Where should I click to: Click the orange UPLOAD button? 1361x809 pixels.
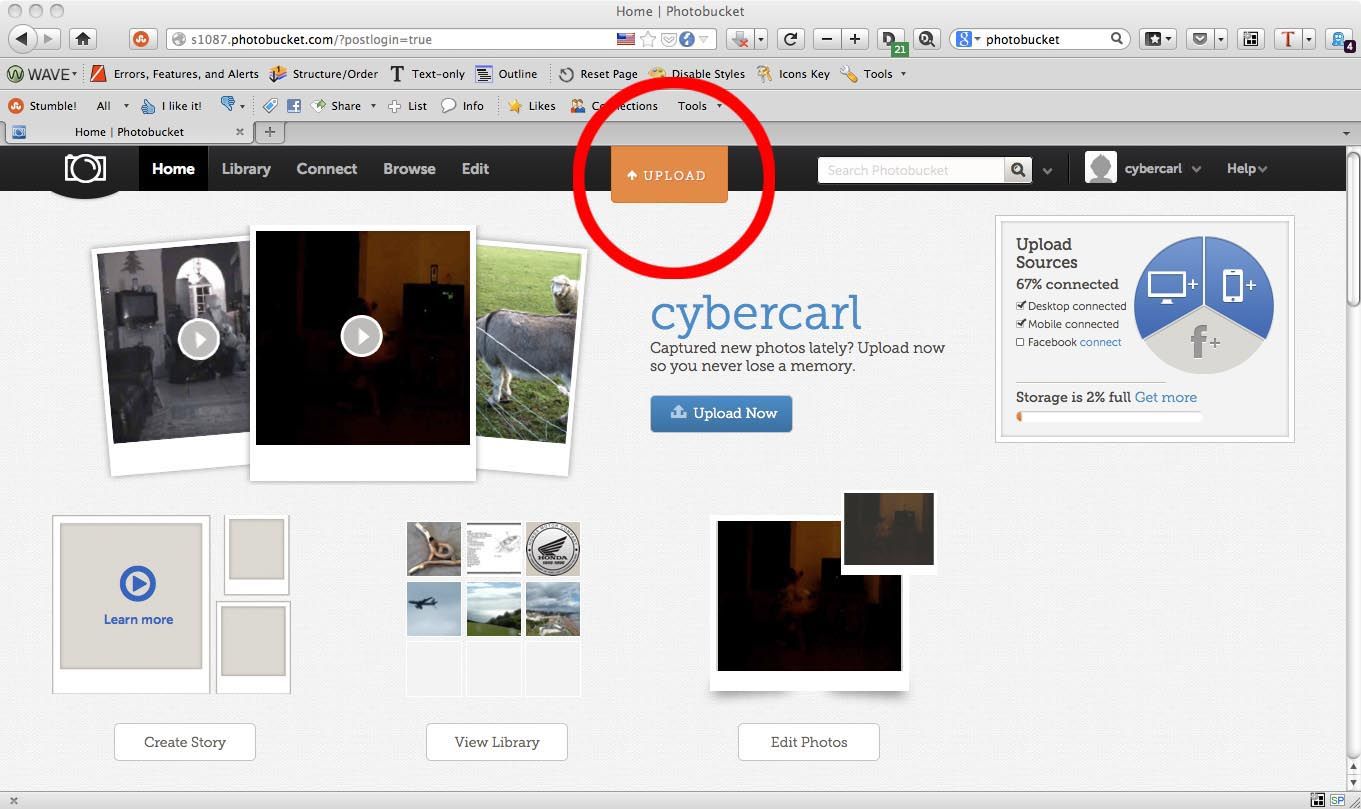669,175
